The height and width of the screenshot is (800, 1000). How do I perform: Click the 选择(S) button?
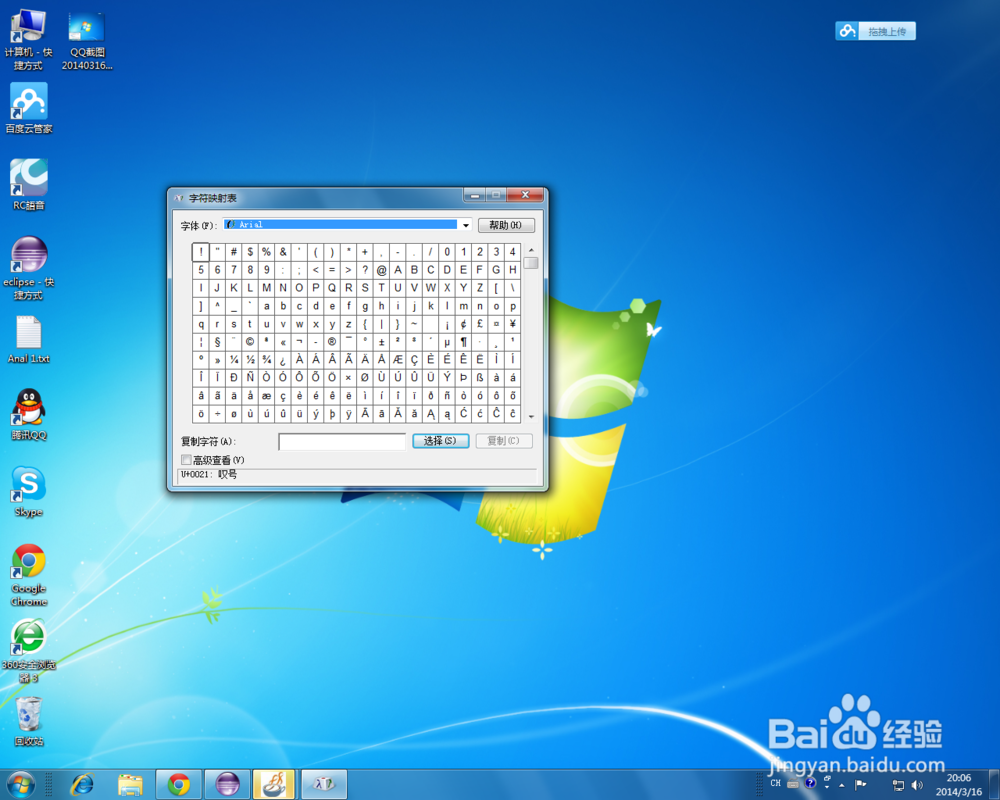tap(440, 441)
